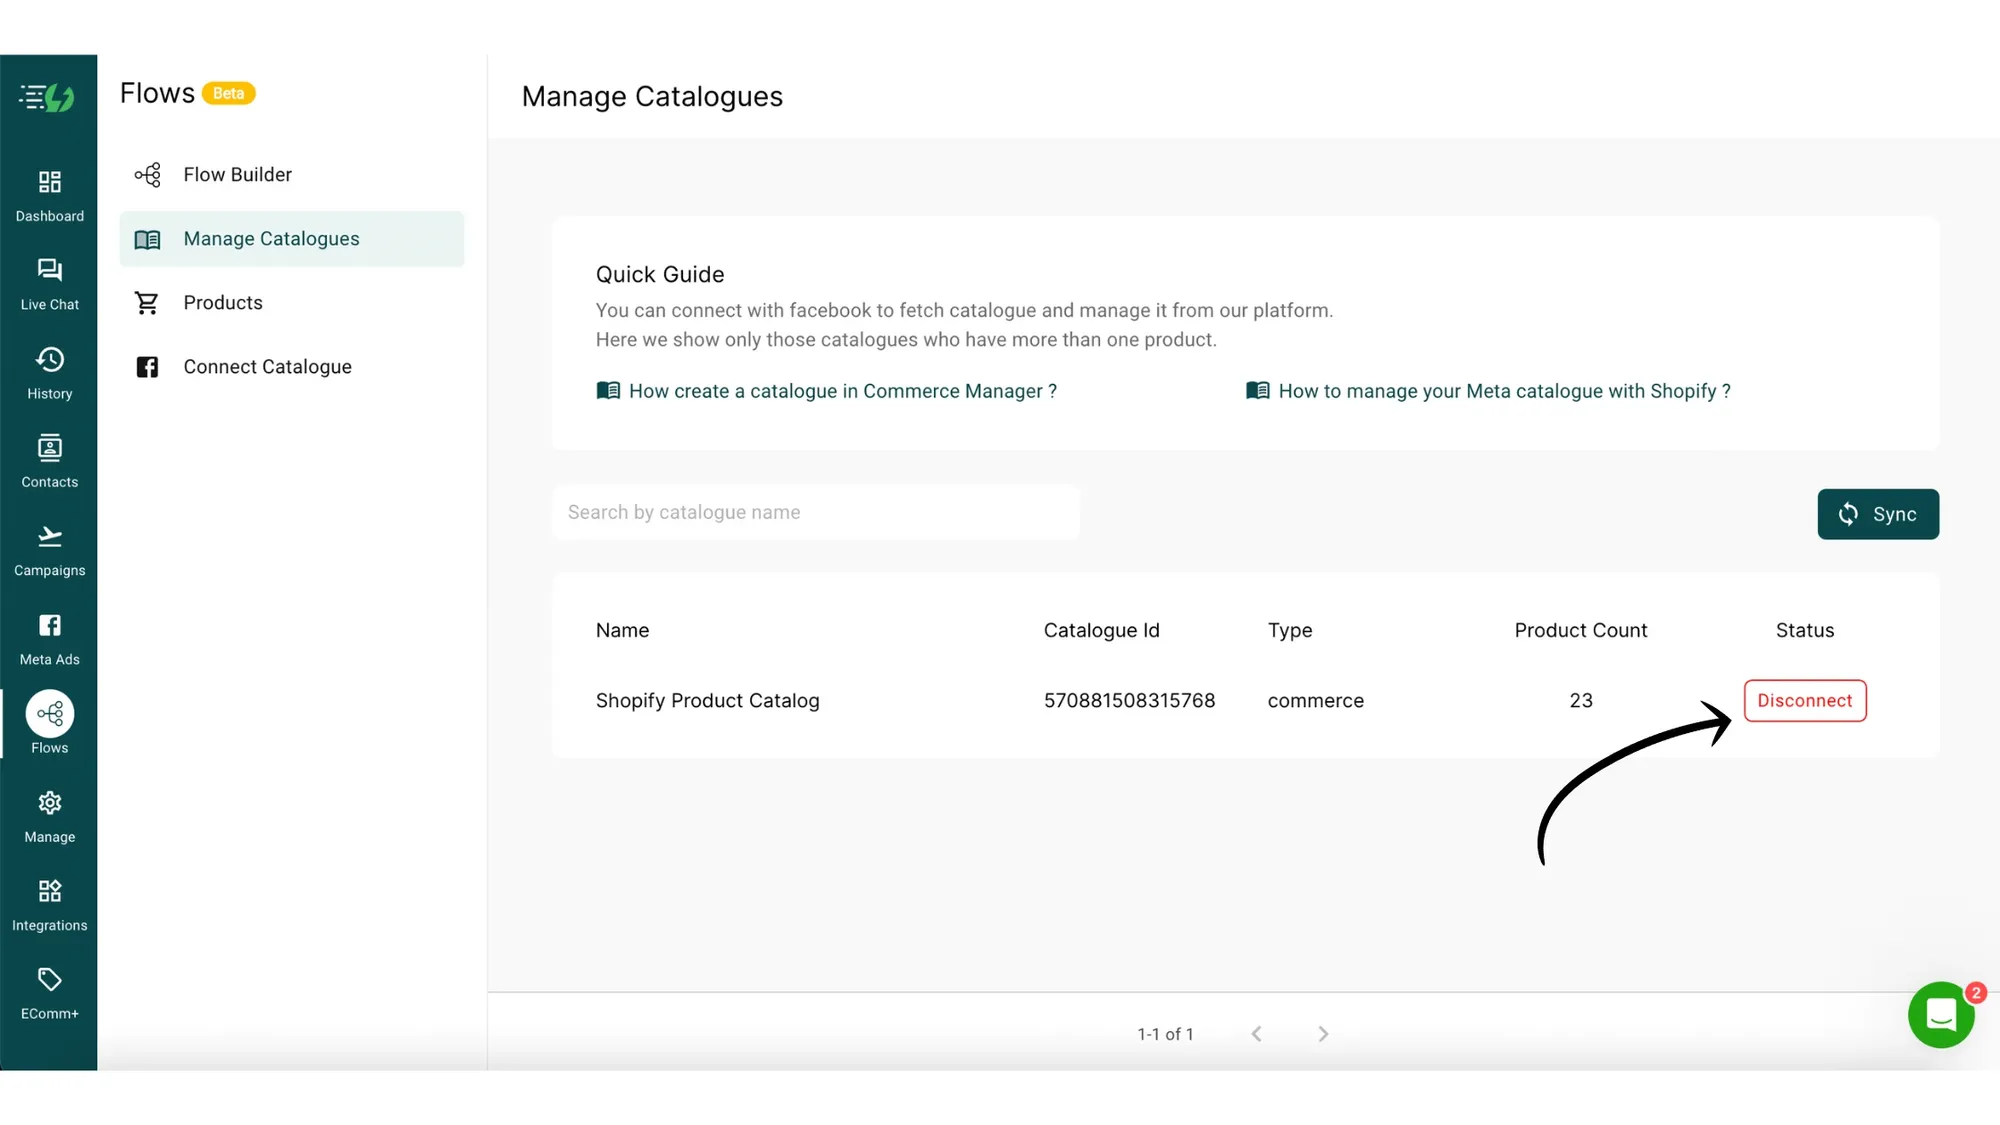This screenshot has width=2000, height=1125.
Task: Select the Flows sidebar icon
Action: coord(49,722)
